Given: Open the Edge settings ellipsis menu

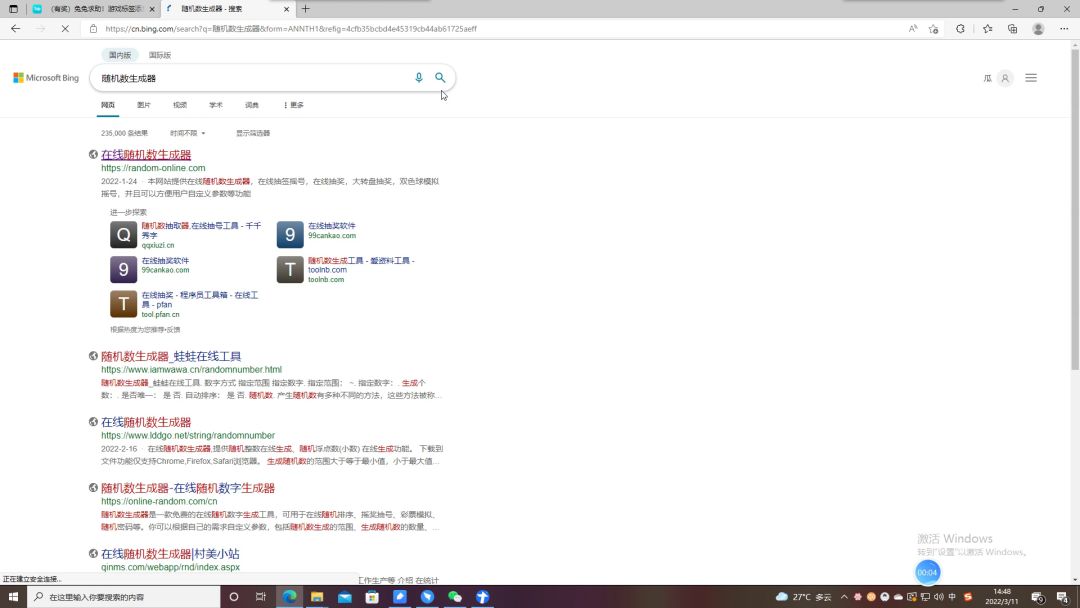Looking at the screenshot, I should click(x=1063, y=29).
